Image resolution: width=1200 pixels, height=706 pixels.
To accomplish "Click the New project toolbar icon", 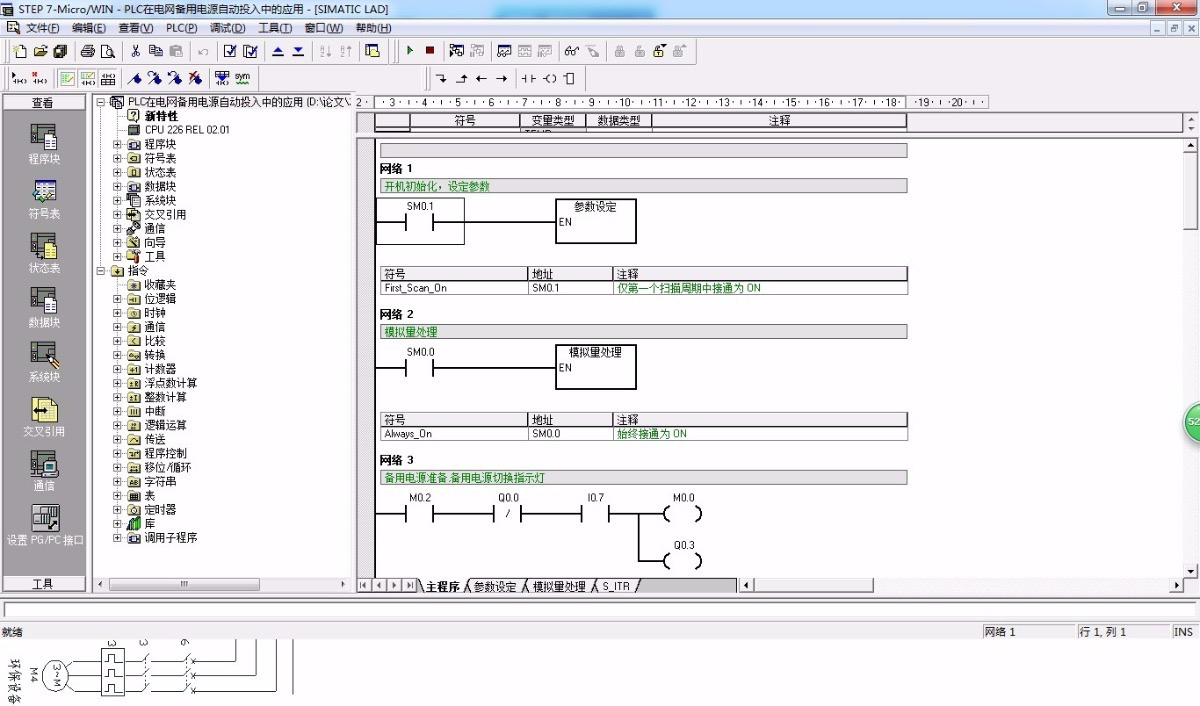I will tap(20, 51).
